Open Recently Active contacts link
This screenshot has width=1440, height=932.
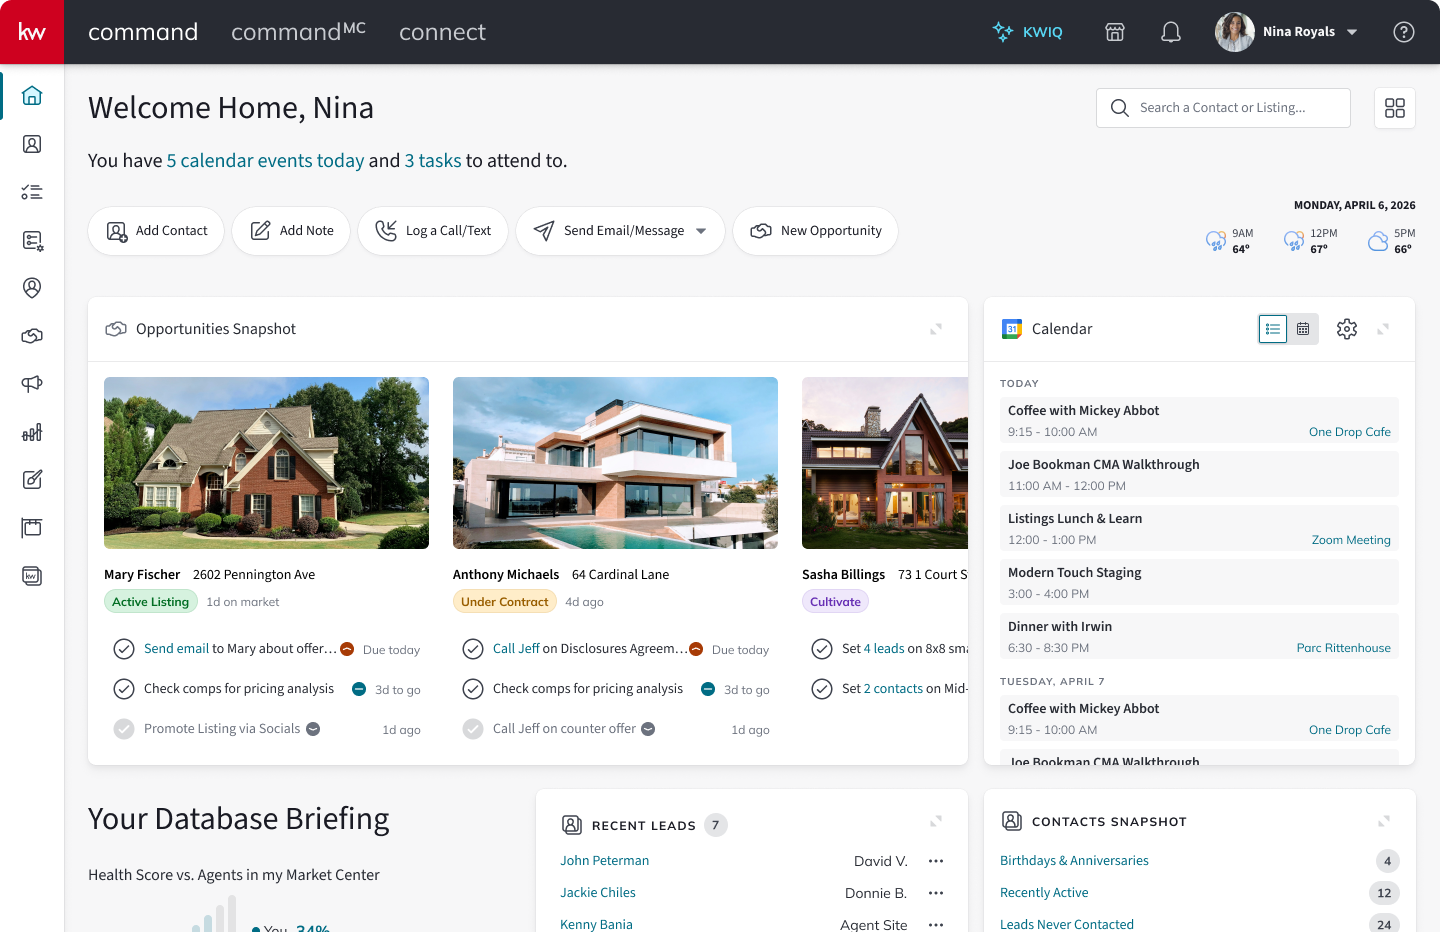pos(1044,892)
